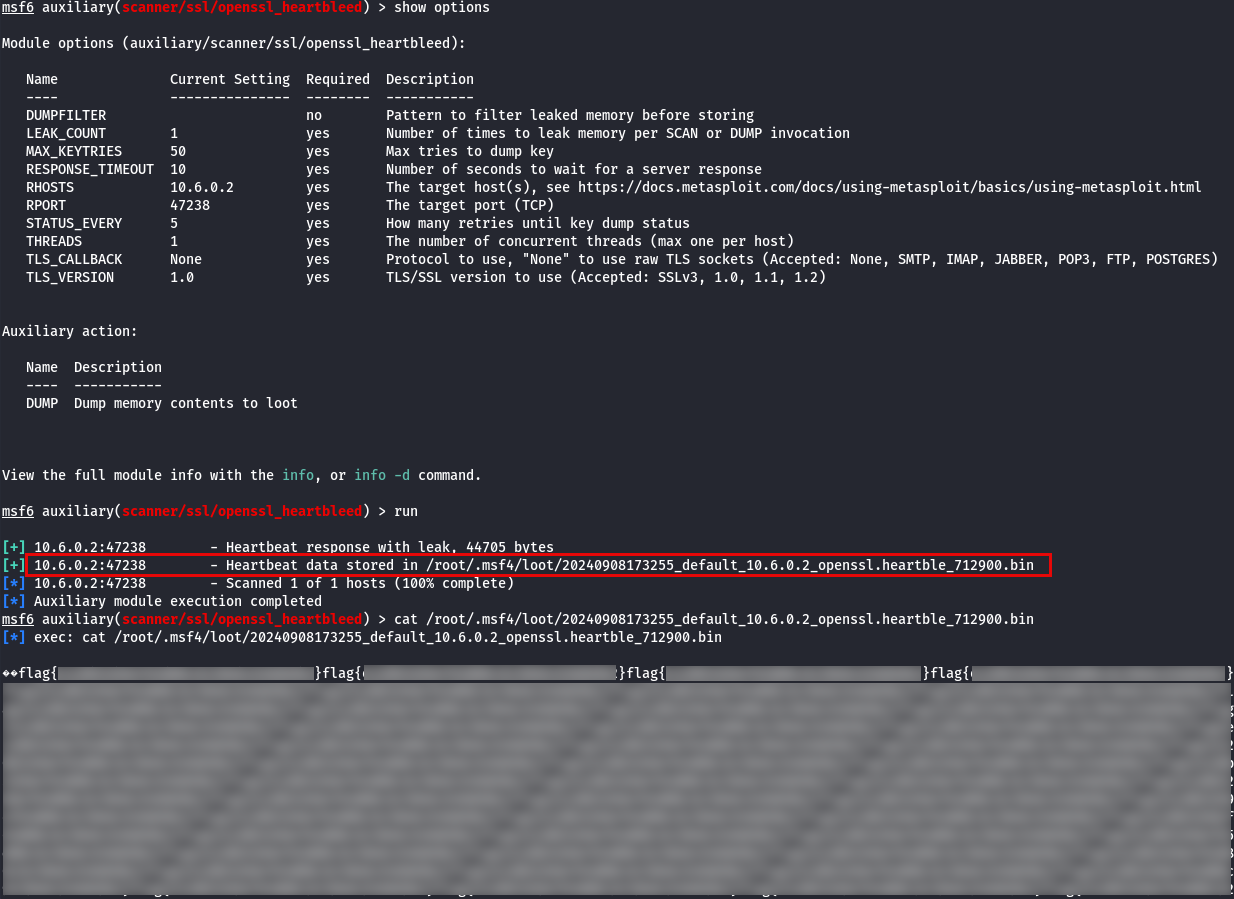This screenshot has width=1234, height=899.
Task: Click 'Max tries to dump key' description
Action: pyautogui.click(x=470, y=151)
